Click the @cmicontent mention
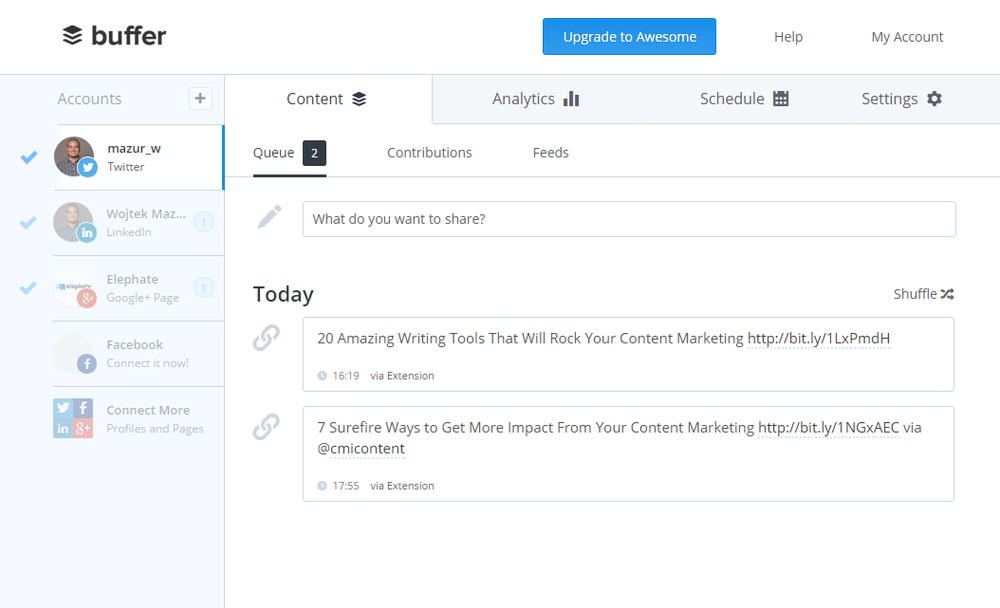1000x608 pixels. point(361,449)
